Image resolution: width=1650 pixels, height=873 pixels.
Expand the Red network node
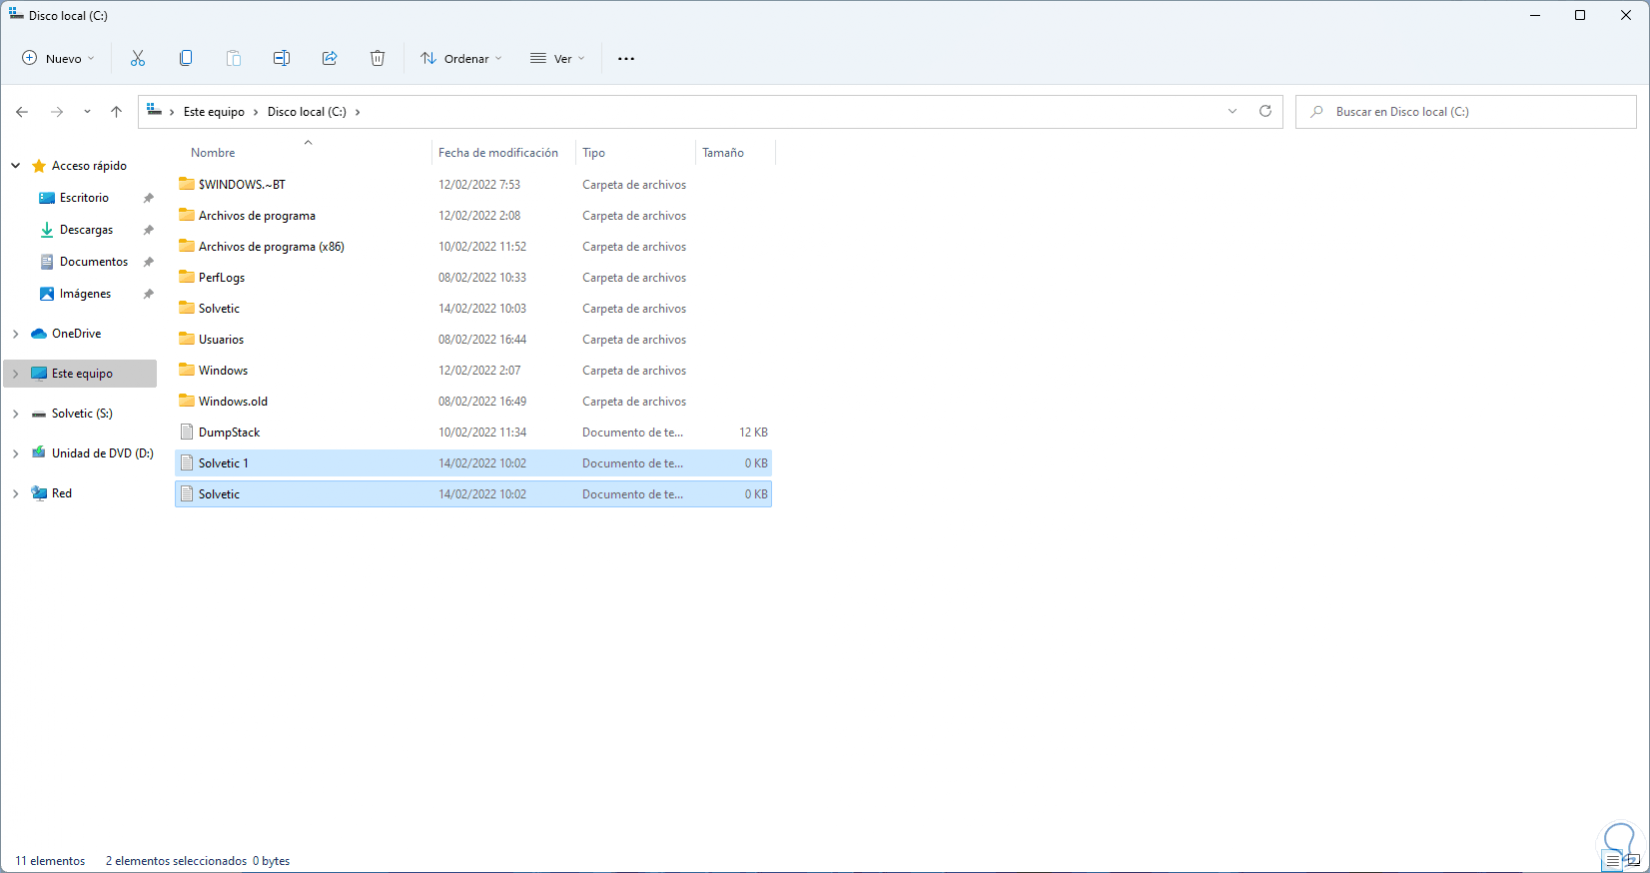click(15, 494)
